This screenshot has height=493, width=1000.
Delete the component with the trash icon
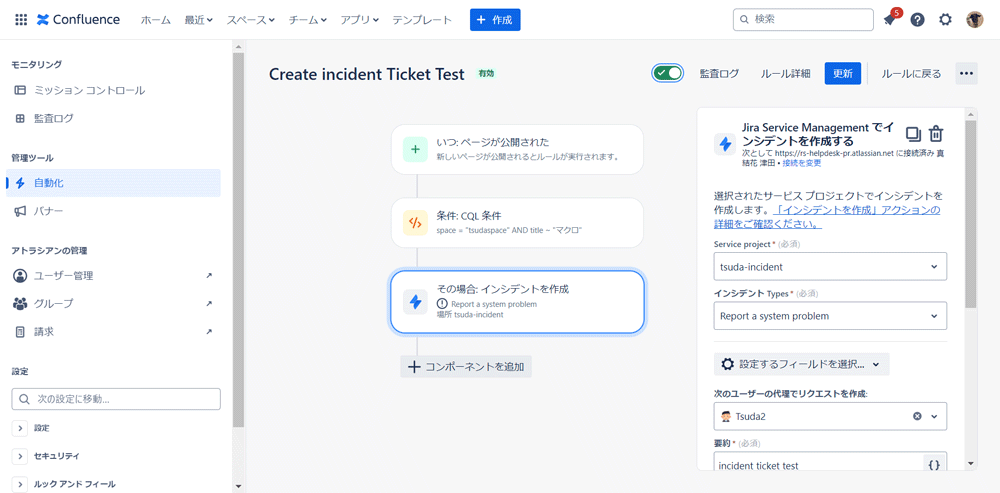tap(936, 134)
